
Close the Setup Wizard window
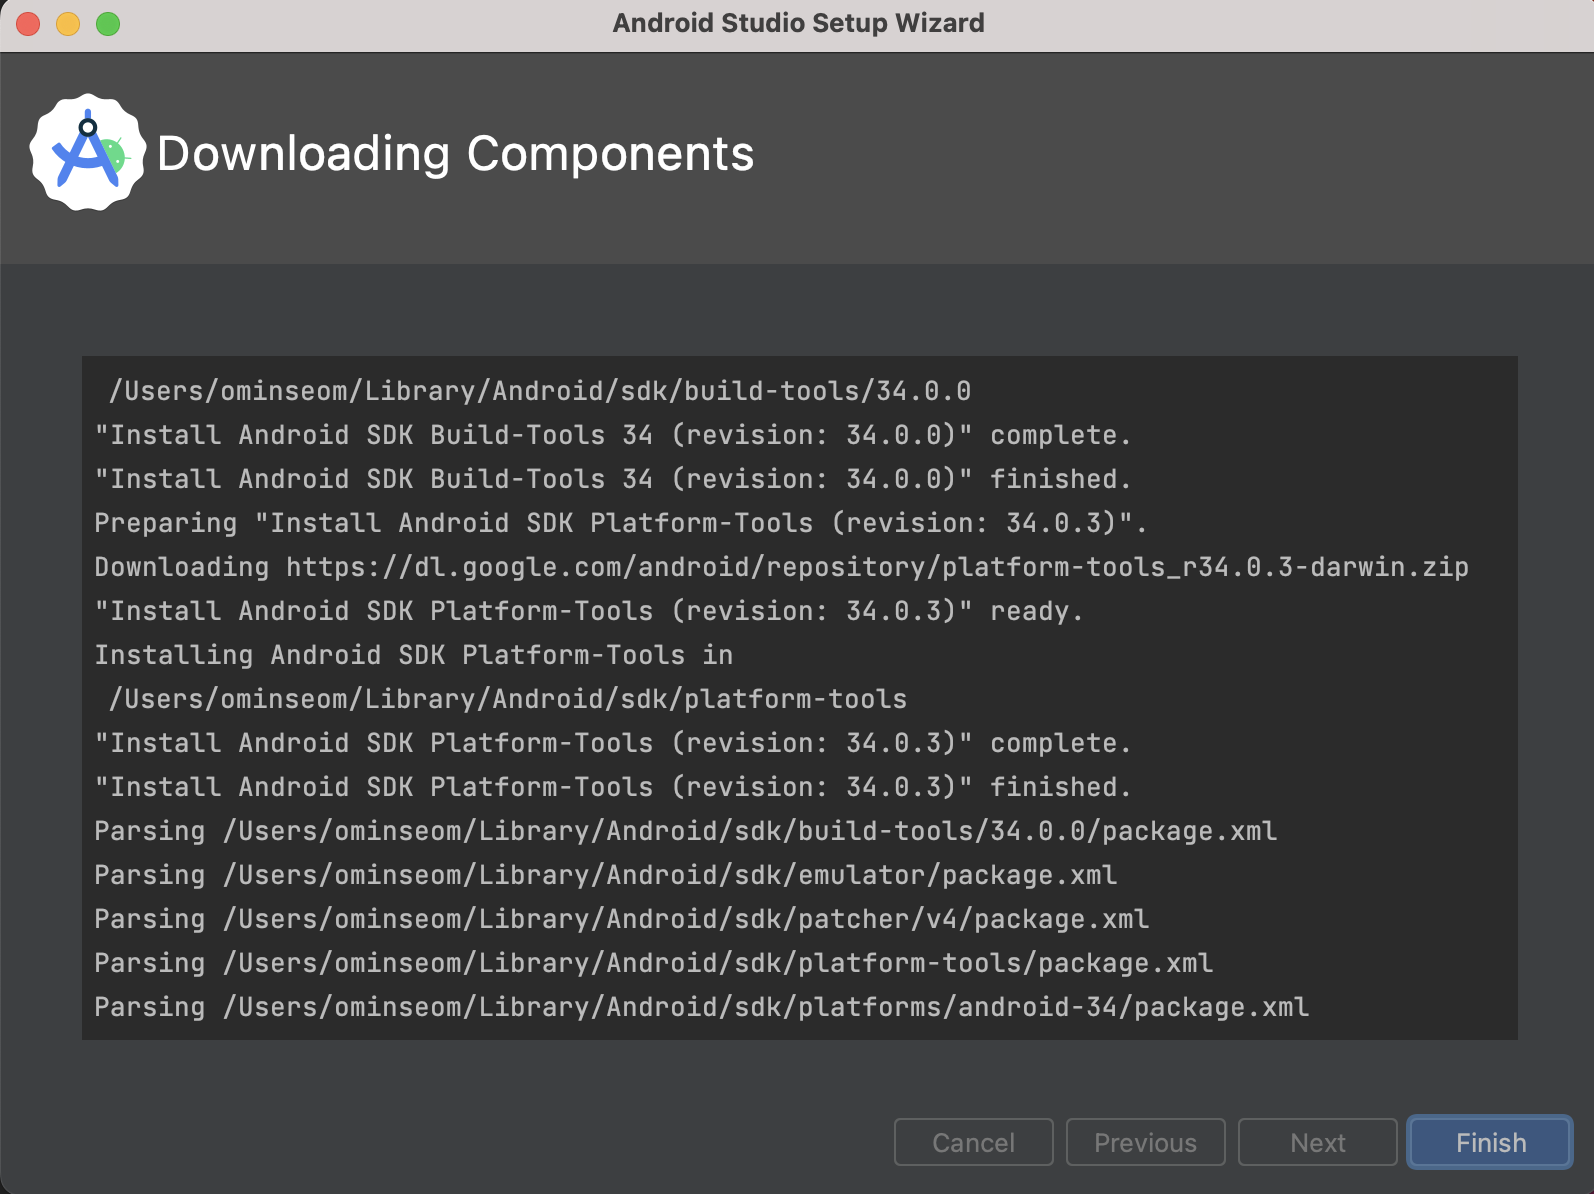pyautogui.click(x=28, y=23)
